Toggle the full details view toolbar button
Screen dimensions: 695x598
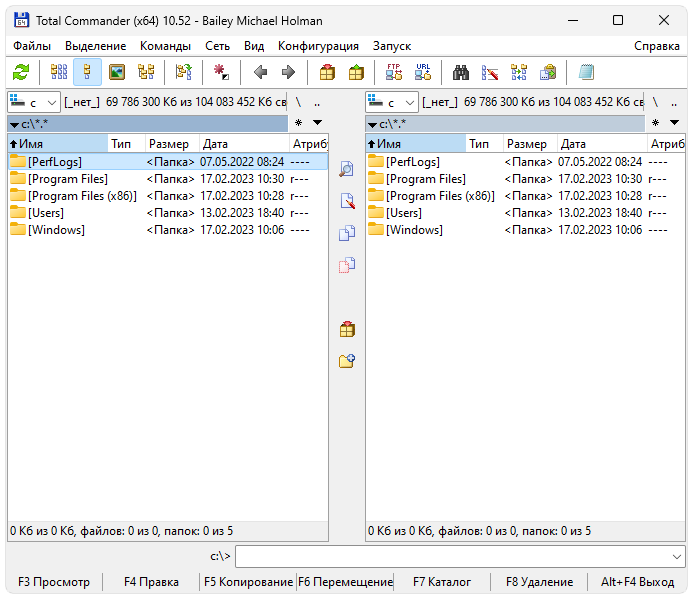[x=88, y=72]
